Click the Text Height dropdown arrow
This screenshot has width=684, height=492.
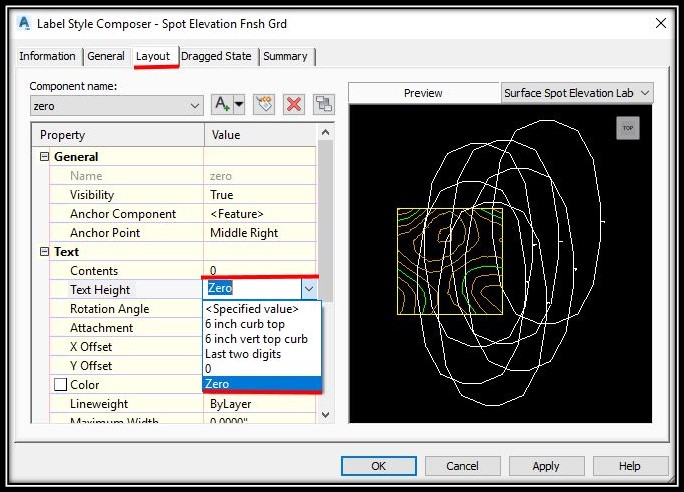tap(308, 289)
